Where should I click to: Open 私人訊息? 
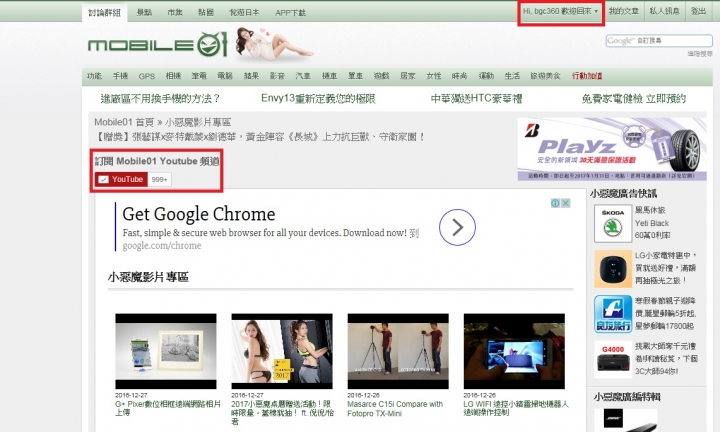664,11
